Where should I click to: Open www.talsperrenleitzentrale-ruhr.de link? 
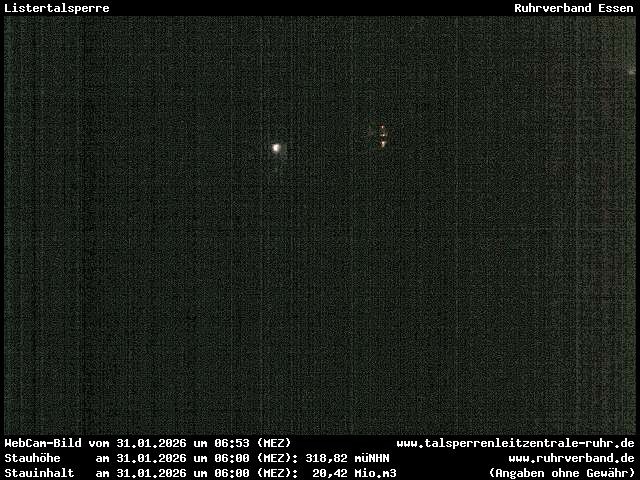point(515,443)
